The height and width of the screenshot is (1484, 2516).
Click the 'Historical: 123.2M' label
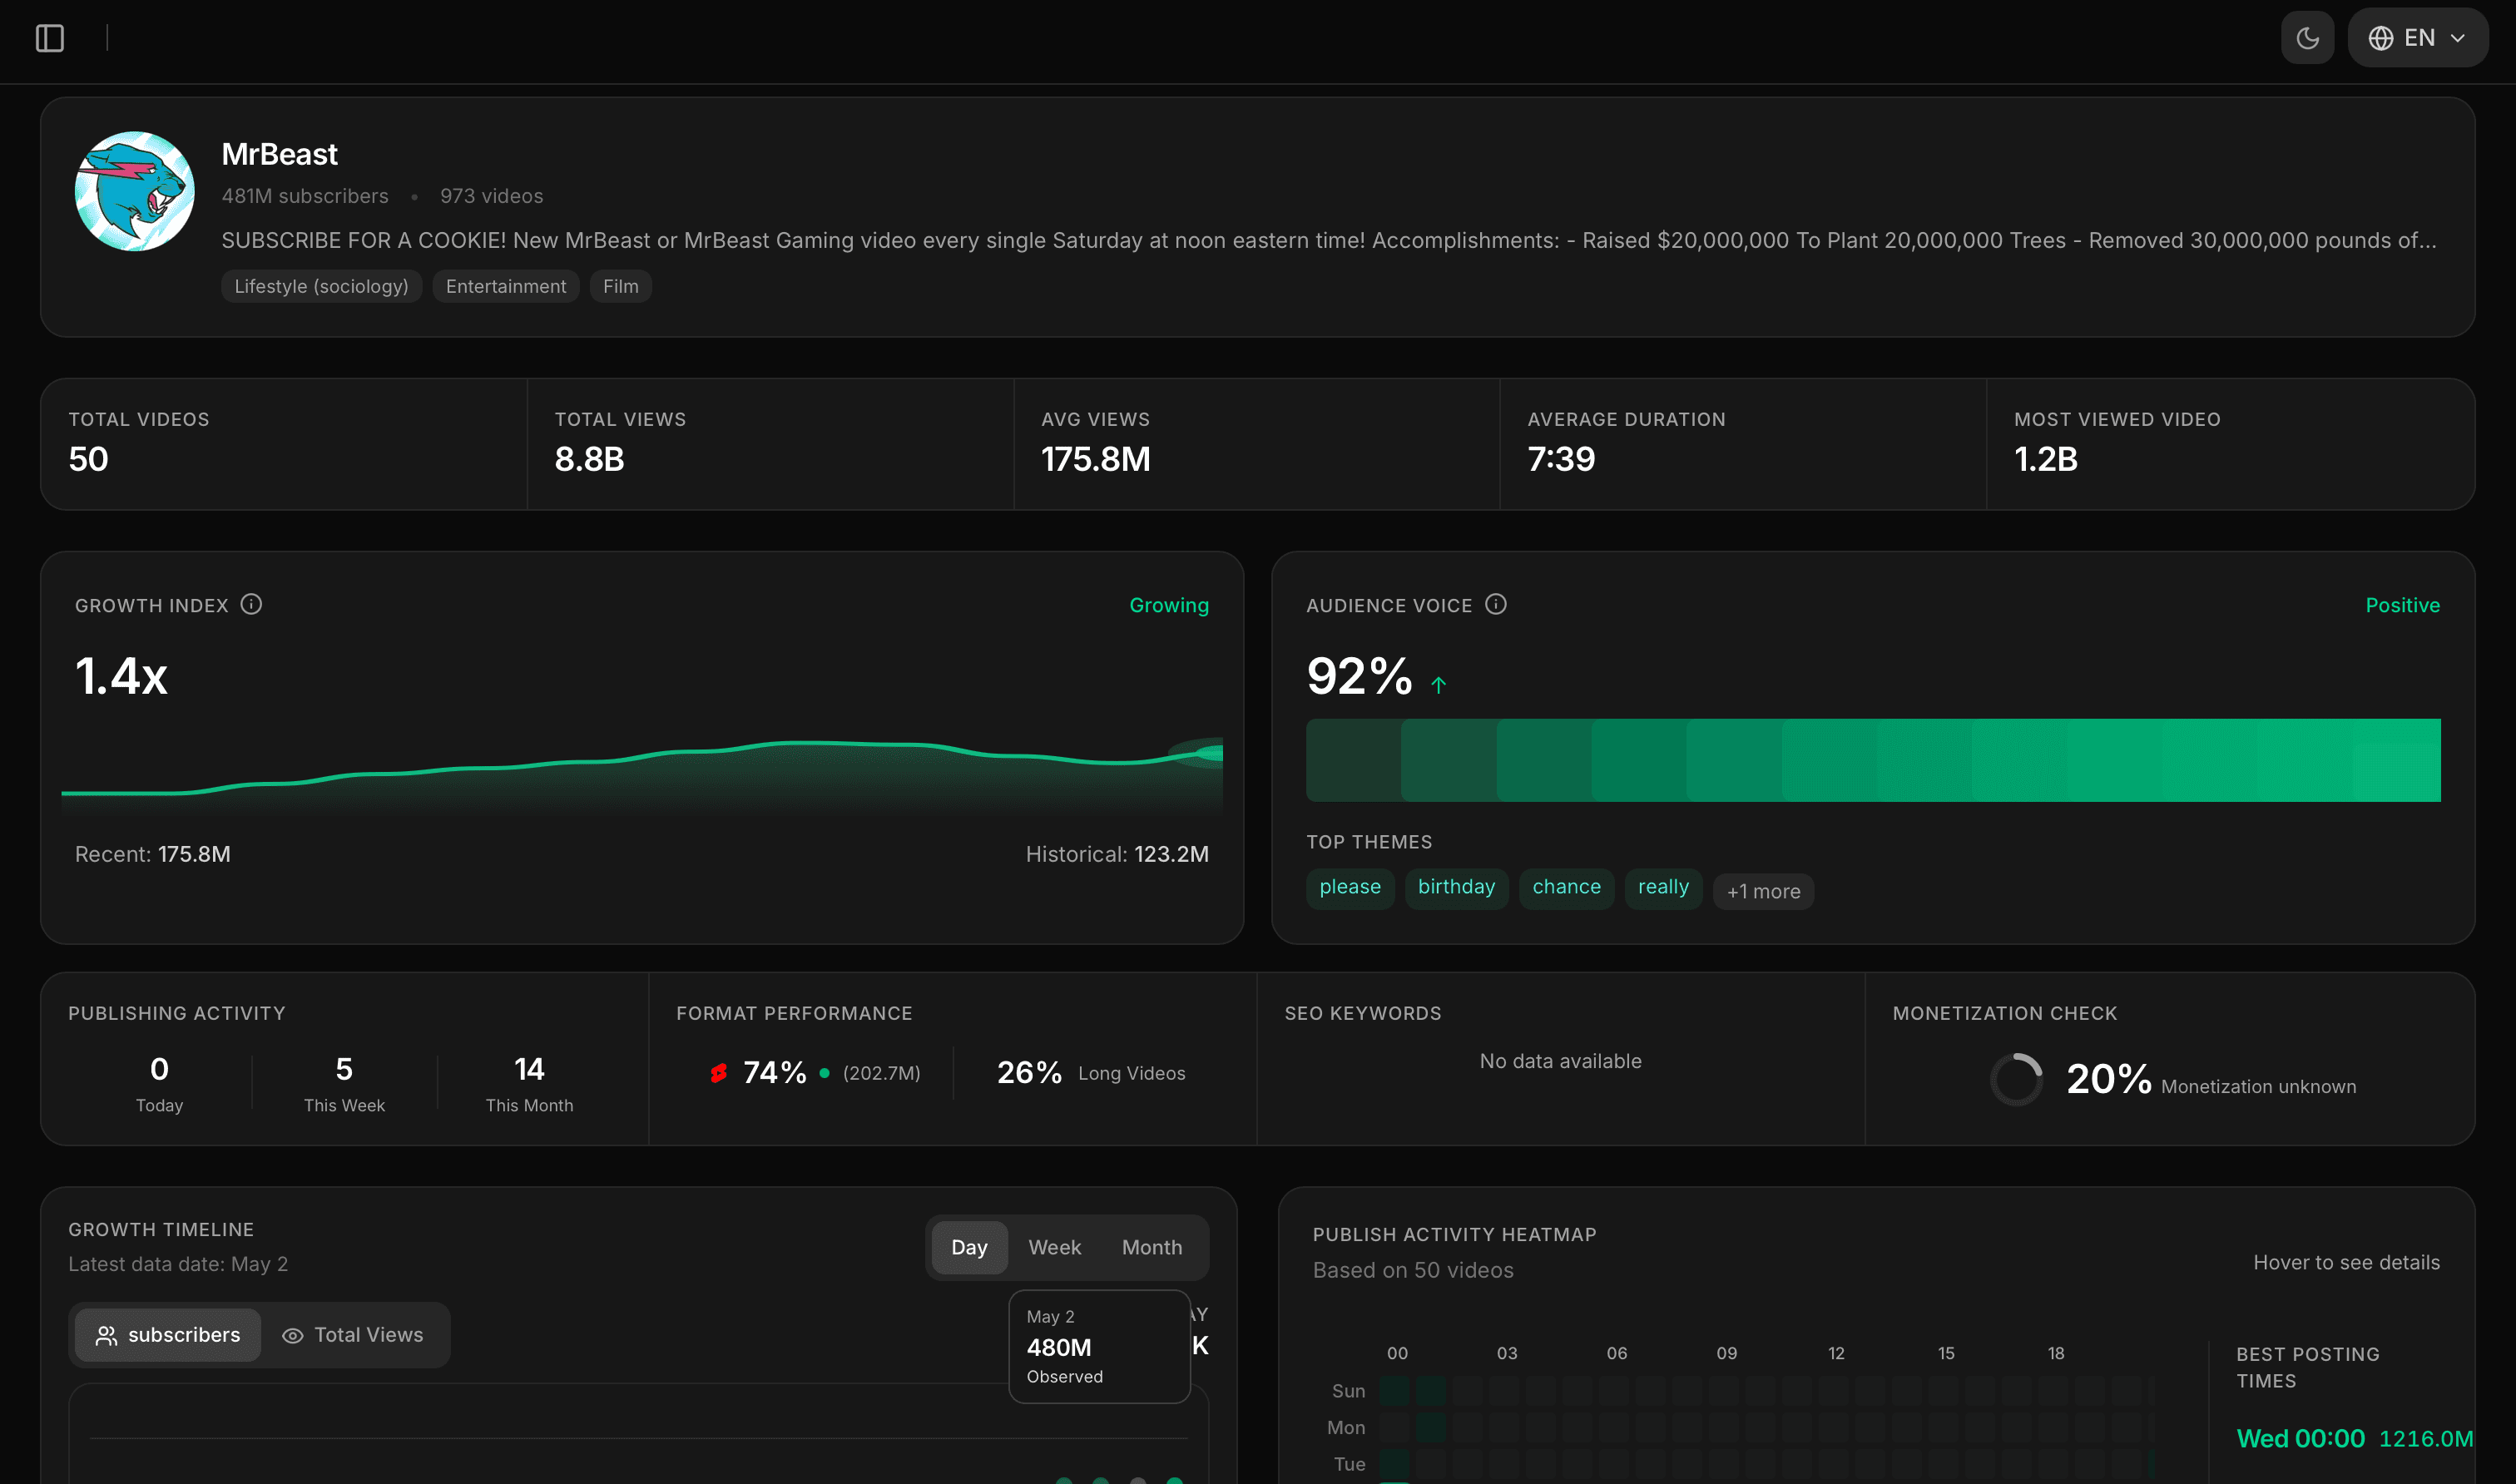(x=1116, y=854)
